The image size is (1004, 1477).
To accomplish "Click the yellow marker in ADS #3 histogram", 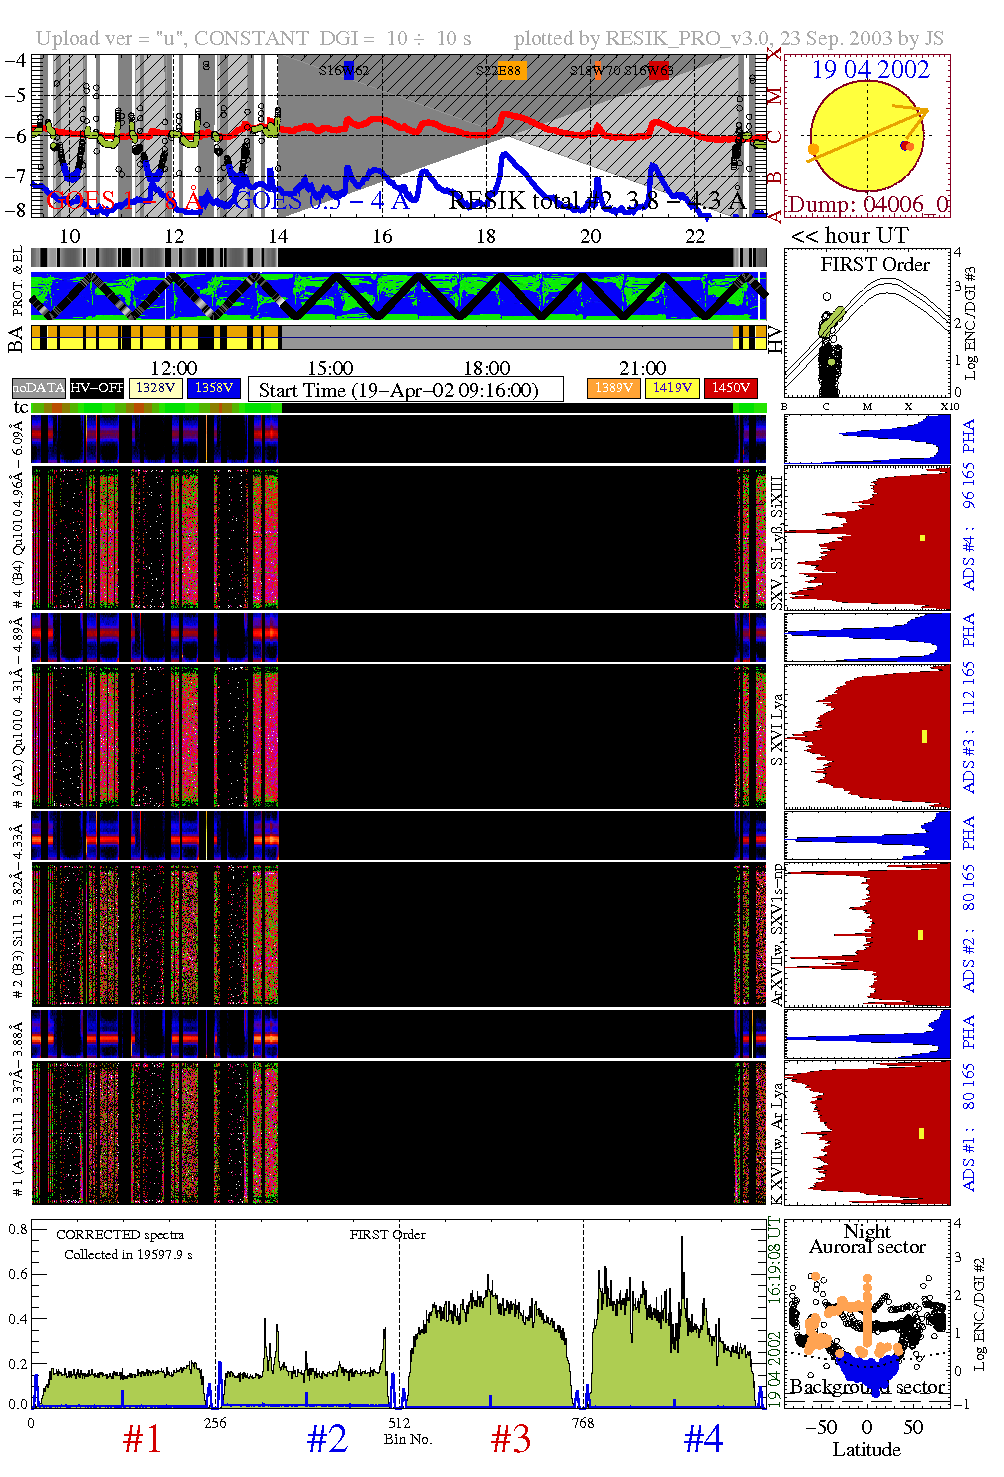I will 924,737.
